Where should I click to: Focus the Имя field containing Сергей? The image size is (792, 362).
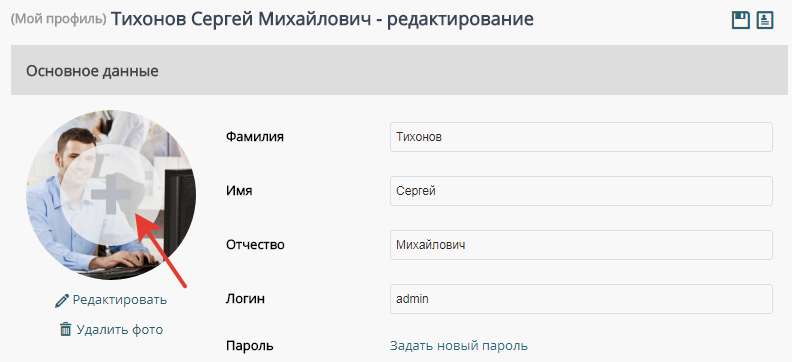[581, 191]
